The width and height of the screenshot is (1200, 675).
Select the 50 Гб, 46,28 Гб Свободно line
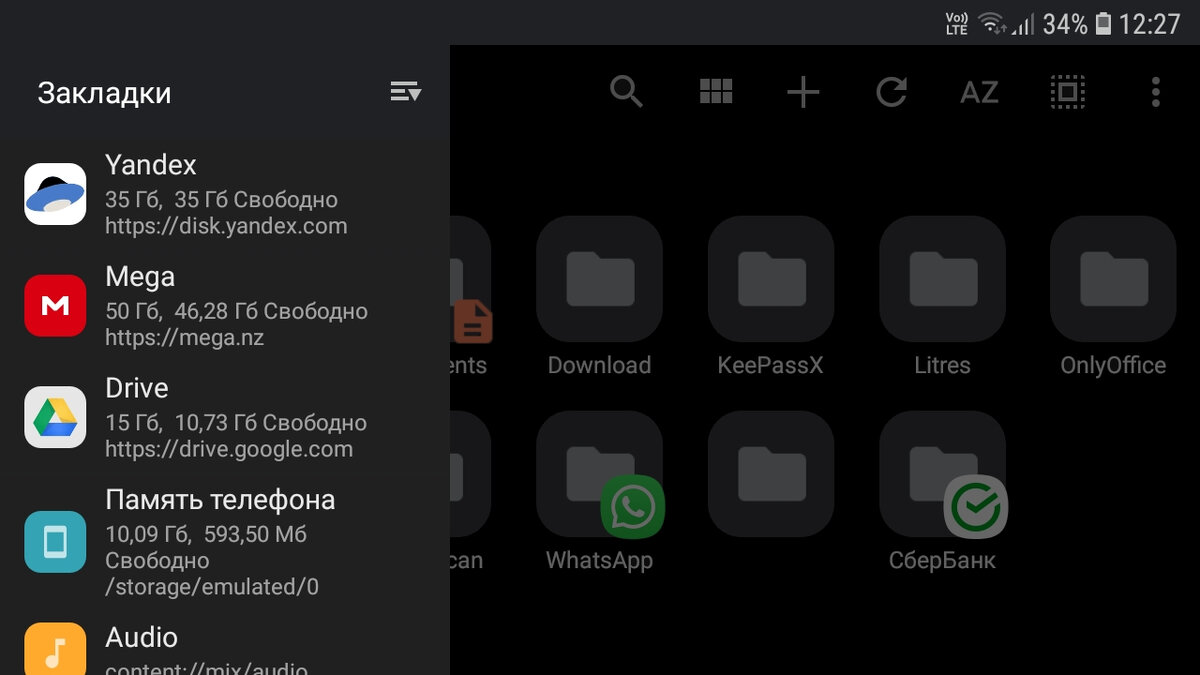click(x=236, y=312)
